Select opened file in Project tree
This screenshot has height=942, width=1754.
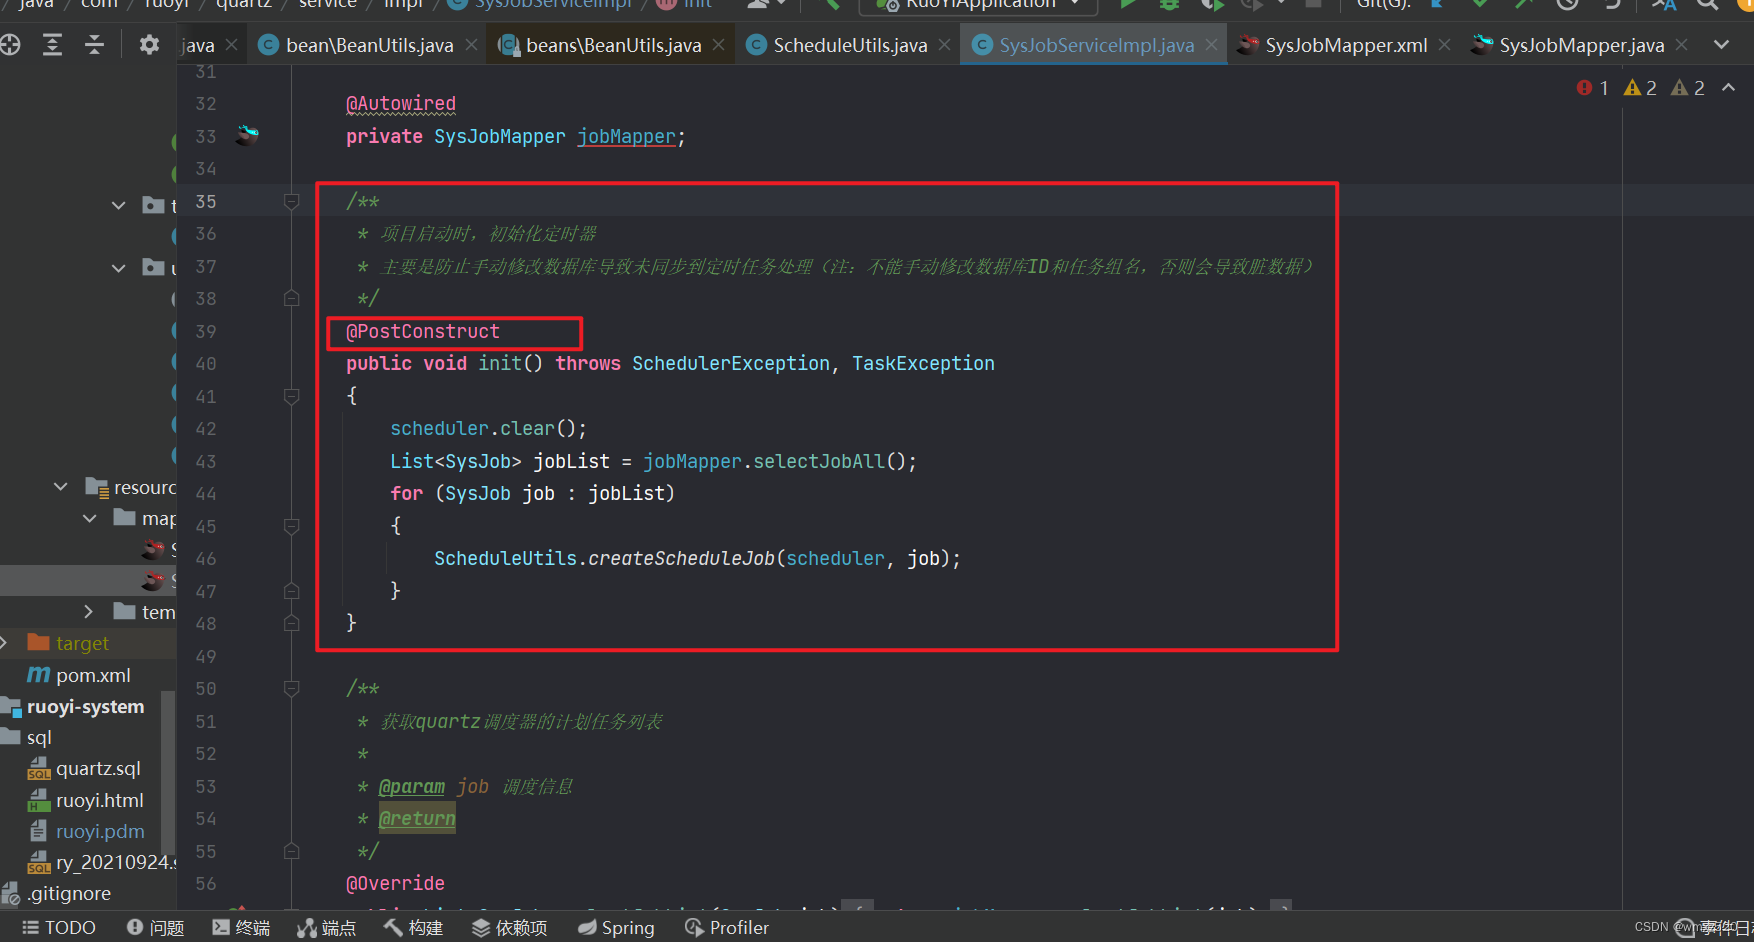(x=10, y=45)
